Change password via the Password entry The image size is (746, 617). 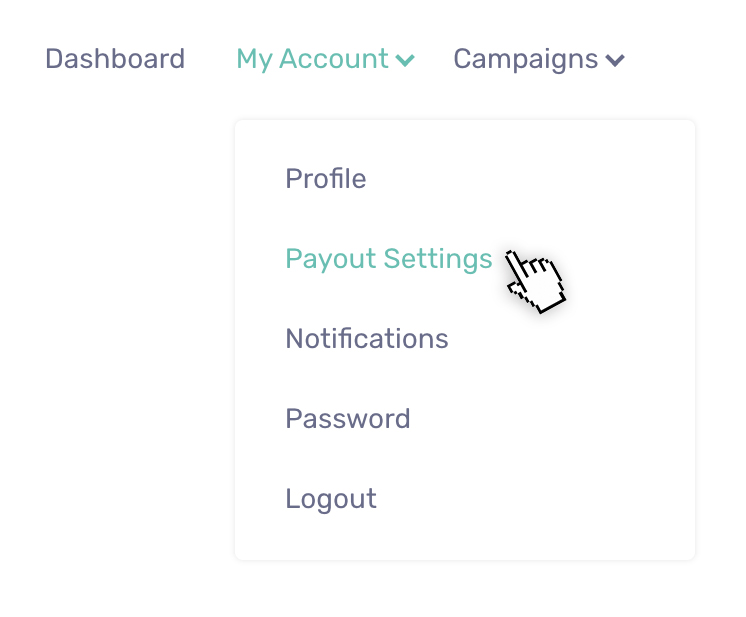point(348,419)
